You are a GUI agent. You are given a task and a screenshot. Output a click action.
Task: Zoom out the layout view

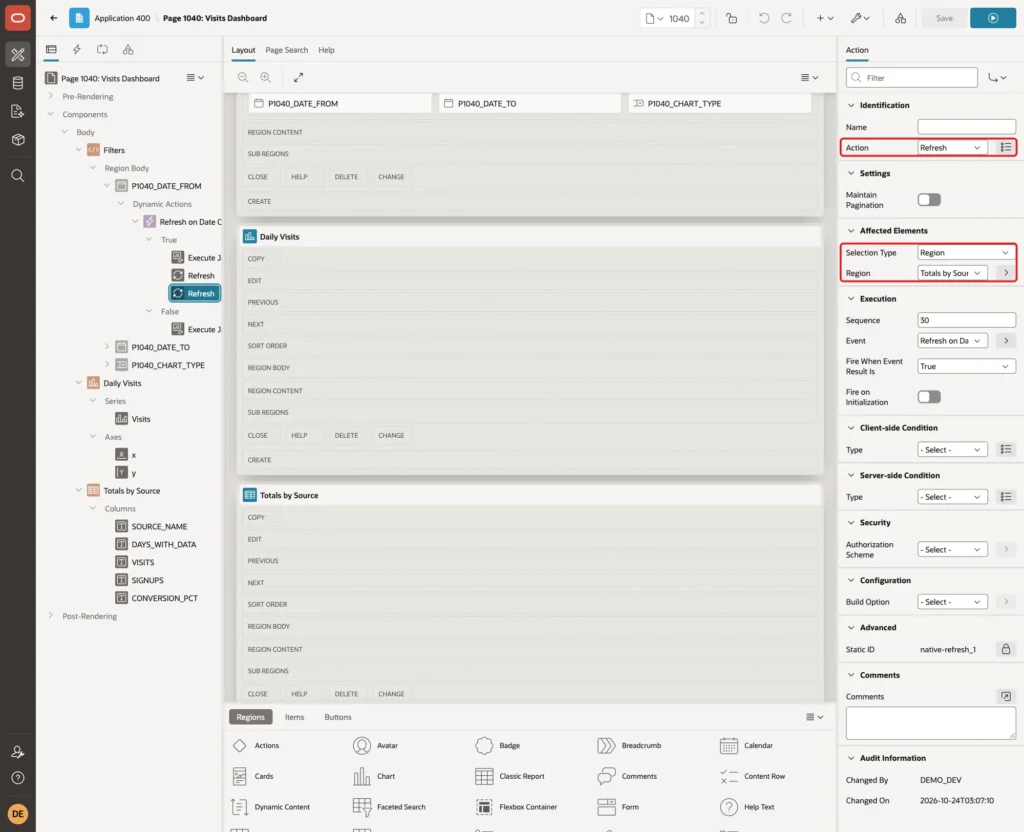[243, 77]
